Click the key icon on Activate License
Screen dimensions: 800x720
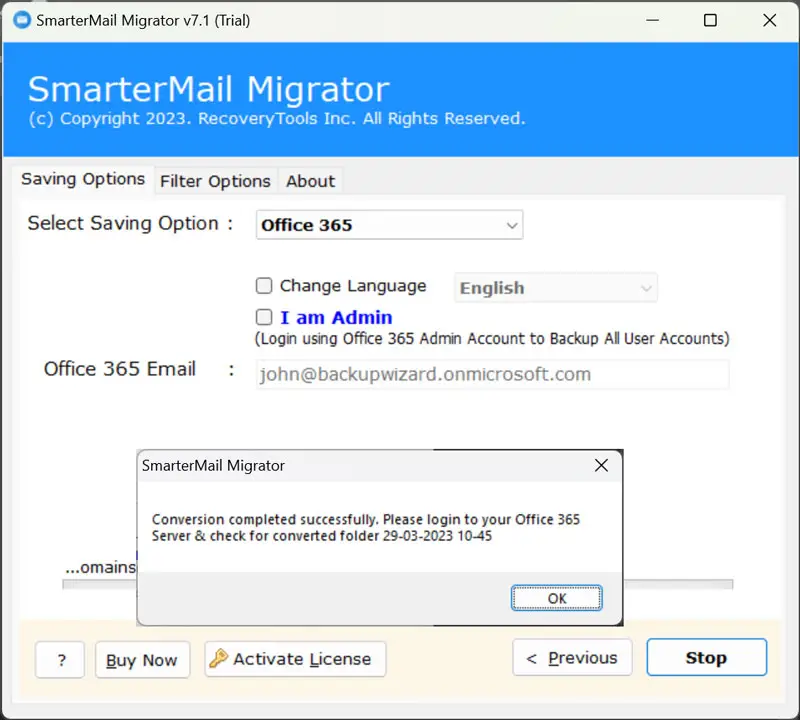[218, 658]
